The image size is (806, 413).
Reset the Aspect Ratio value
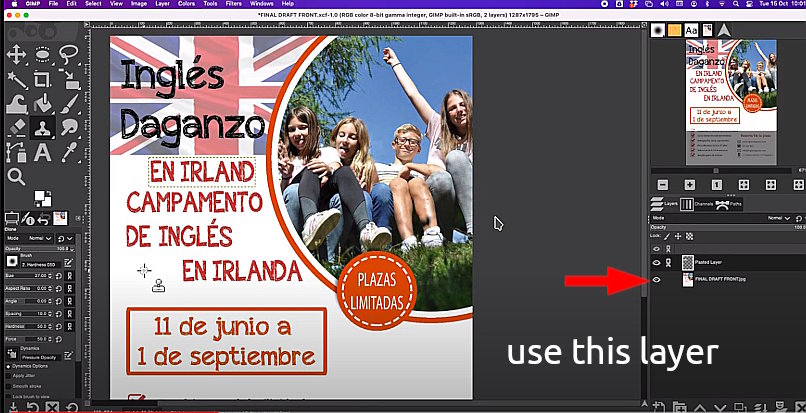point(59,289)
